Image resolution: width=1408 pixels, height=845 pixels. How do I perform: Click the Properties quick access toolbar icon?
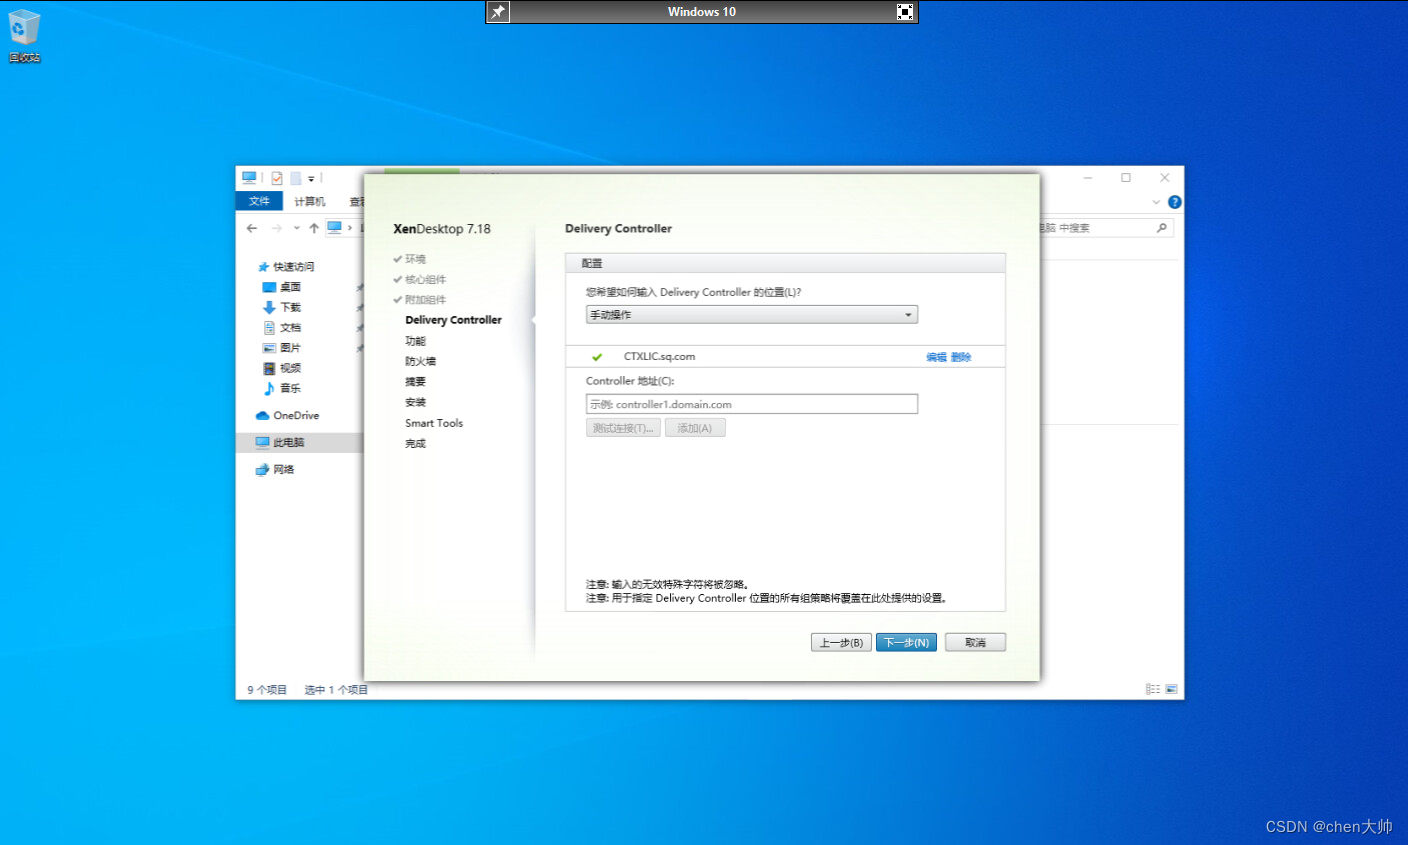277,178
